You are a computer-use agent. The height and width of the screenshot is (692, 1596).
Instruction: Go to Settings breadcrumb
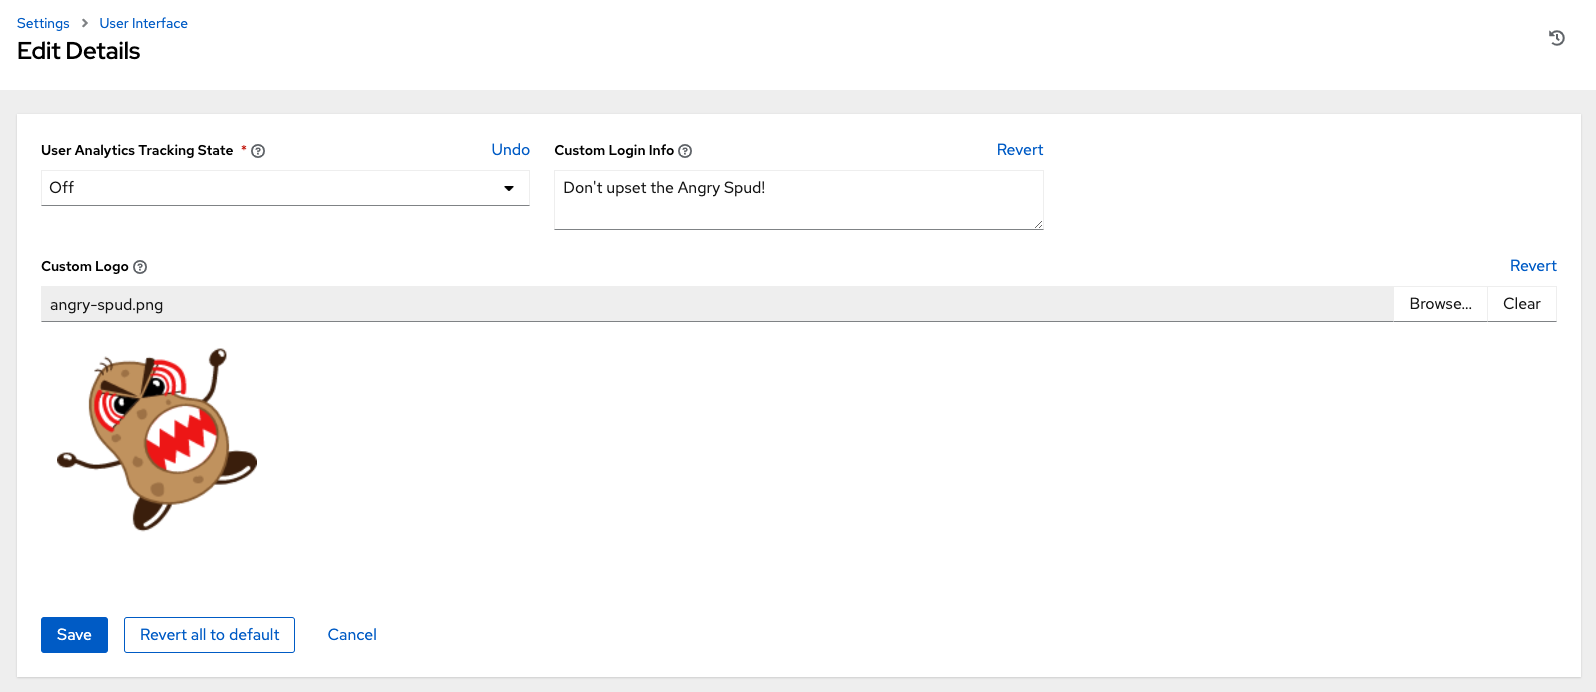point(43,23)
